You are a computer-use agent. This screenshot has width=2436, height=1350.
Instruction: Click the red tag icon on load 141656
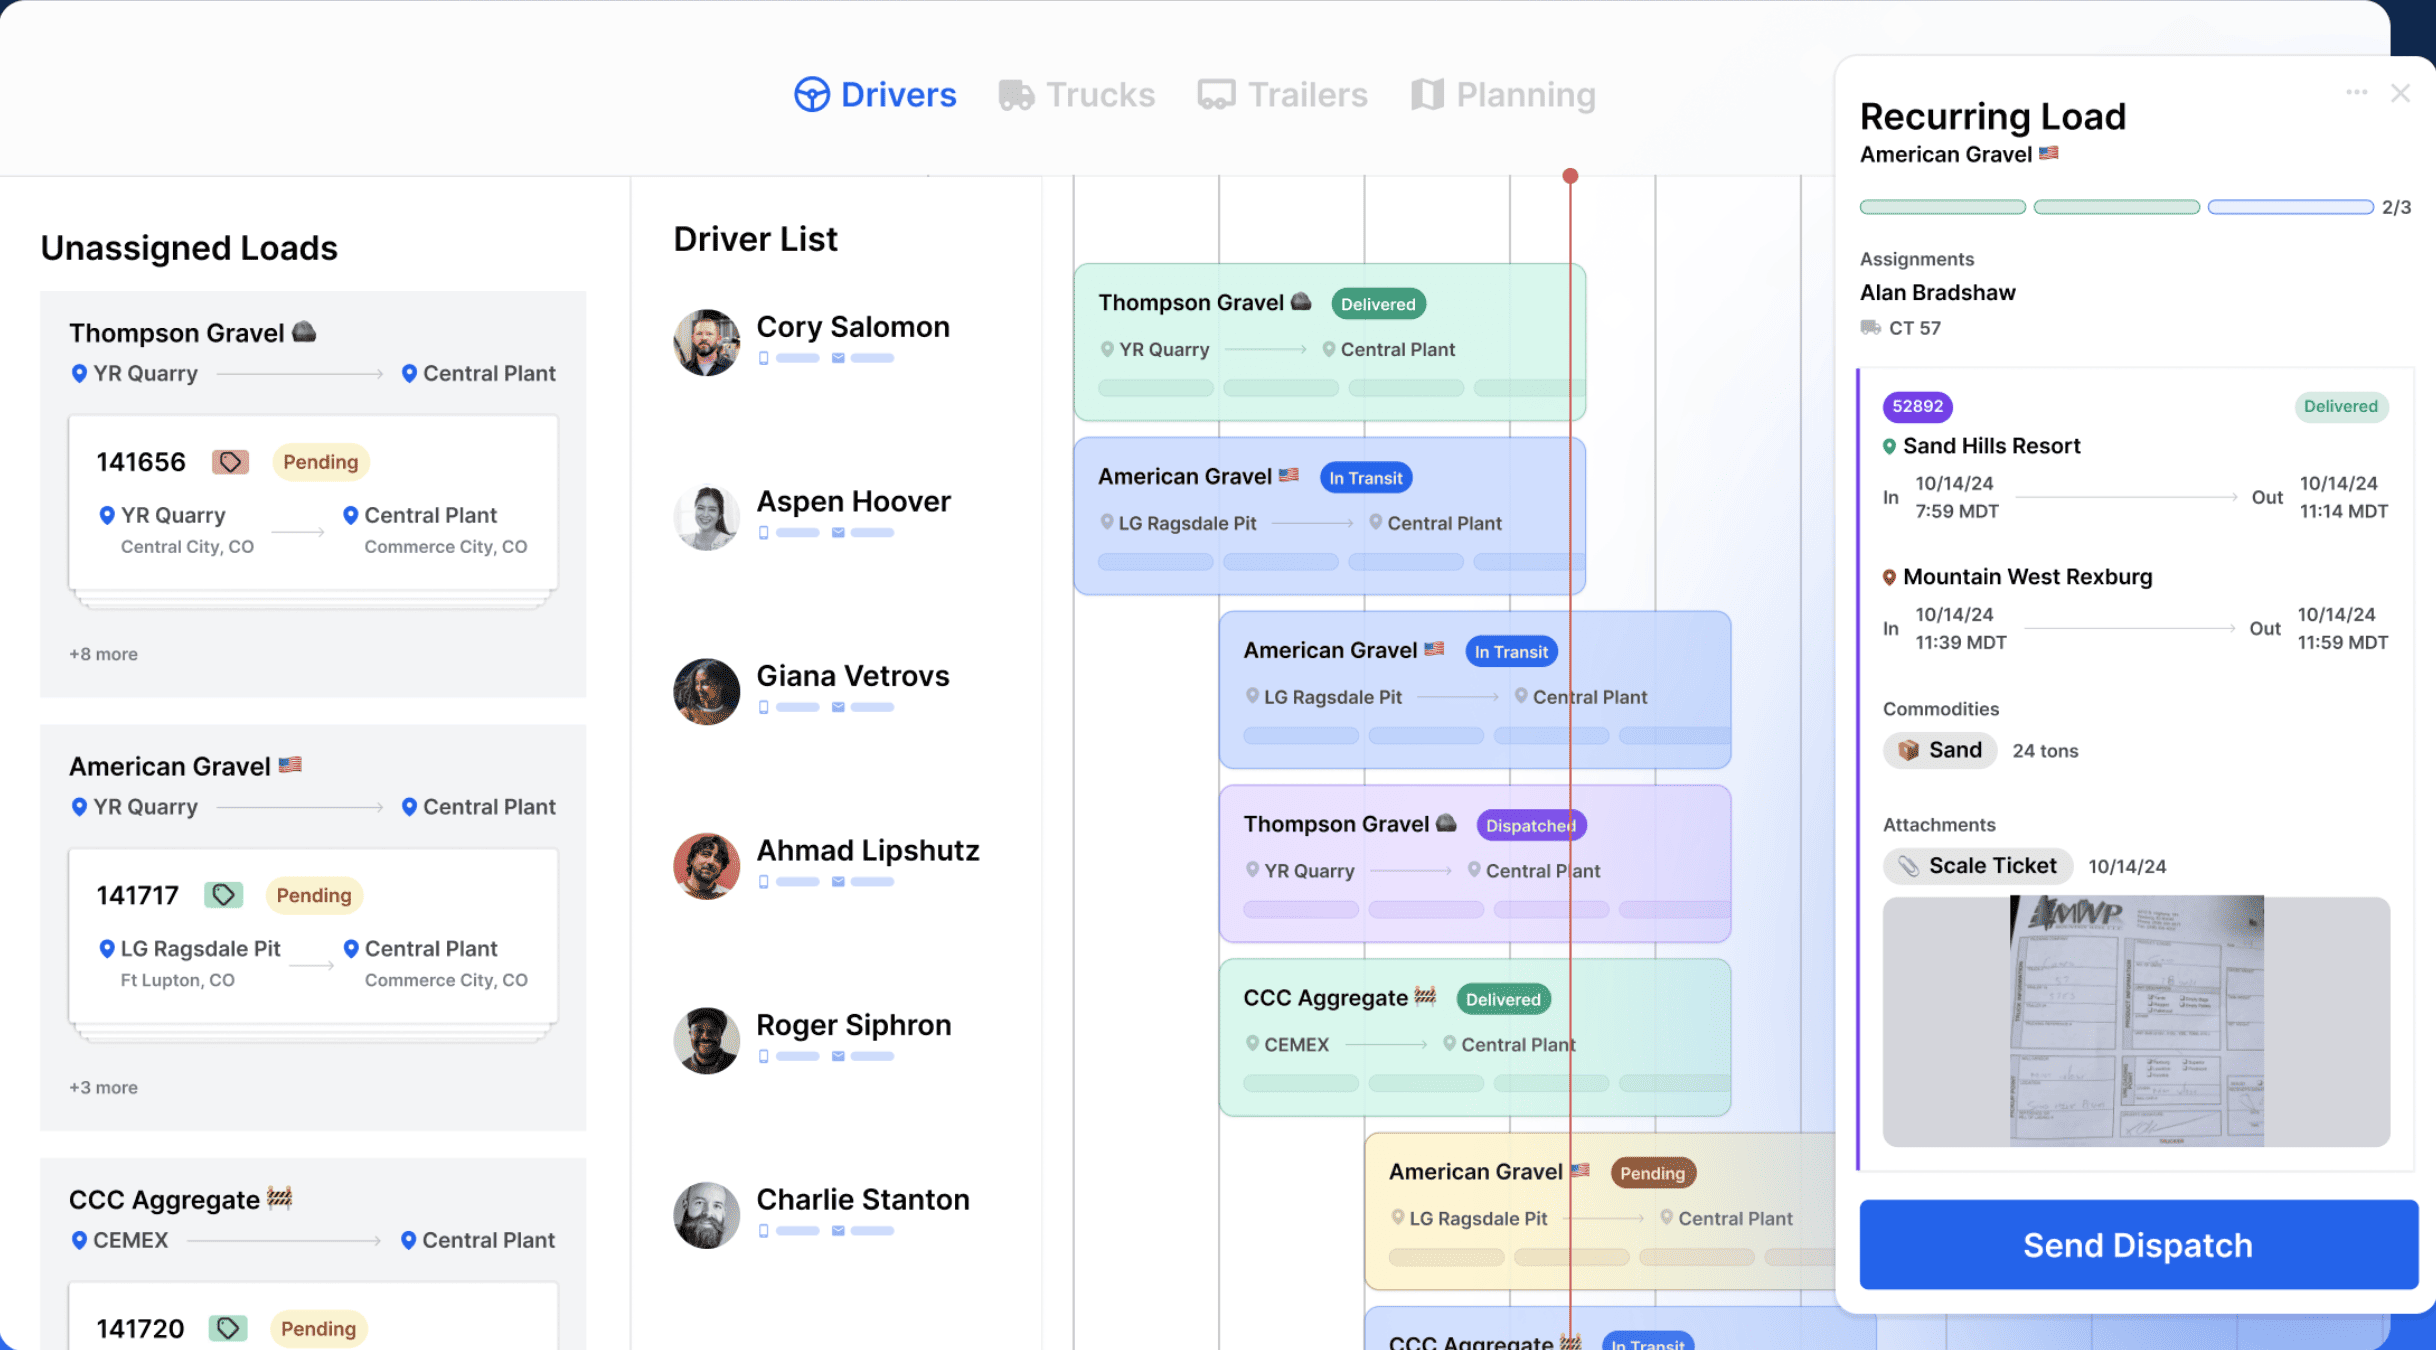coord(230,462)
